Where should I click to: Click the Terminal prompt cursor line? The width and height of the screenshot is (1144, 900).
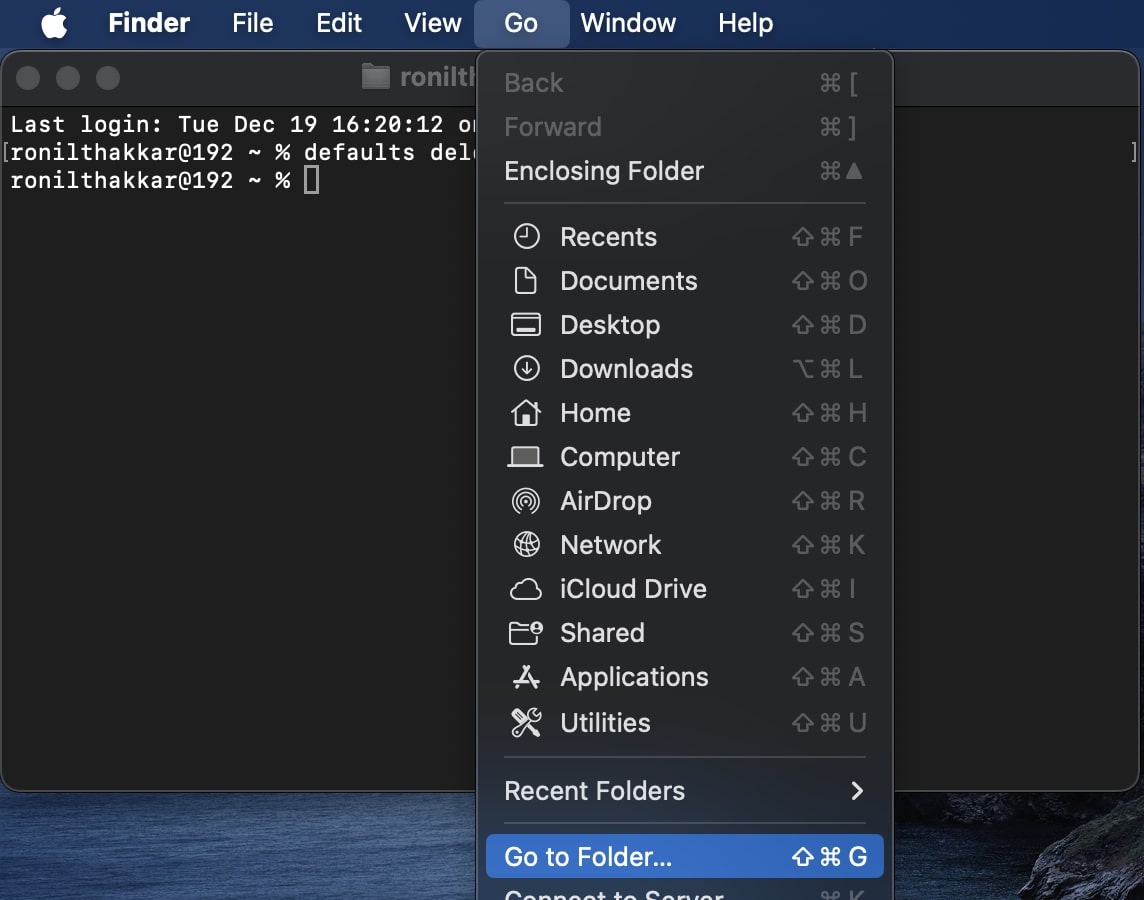(x=164, y=180)
